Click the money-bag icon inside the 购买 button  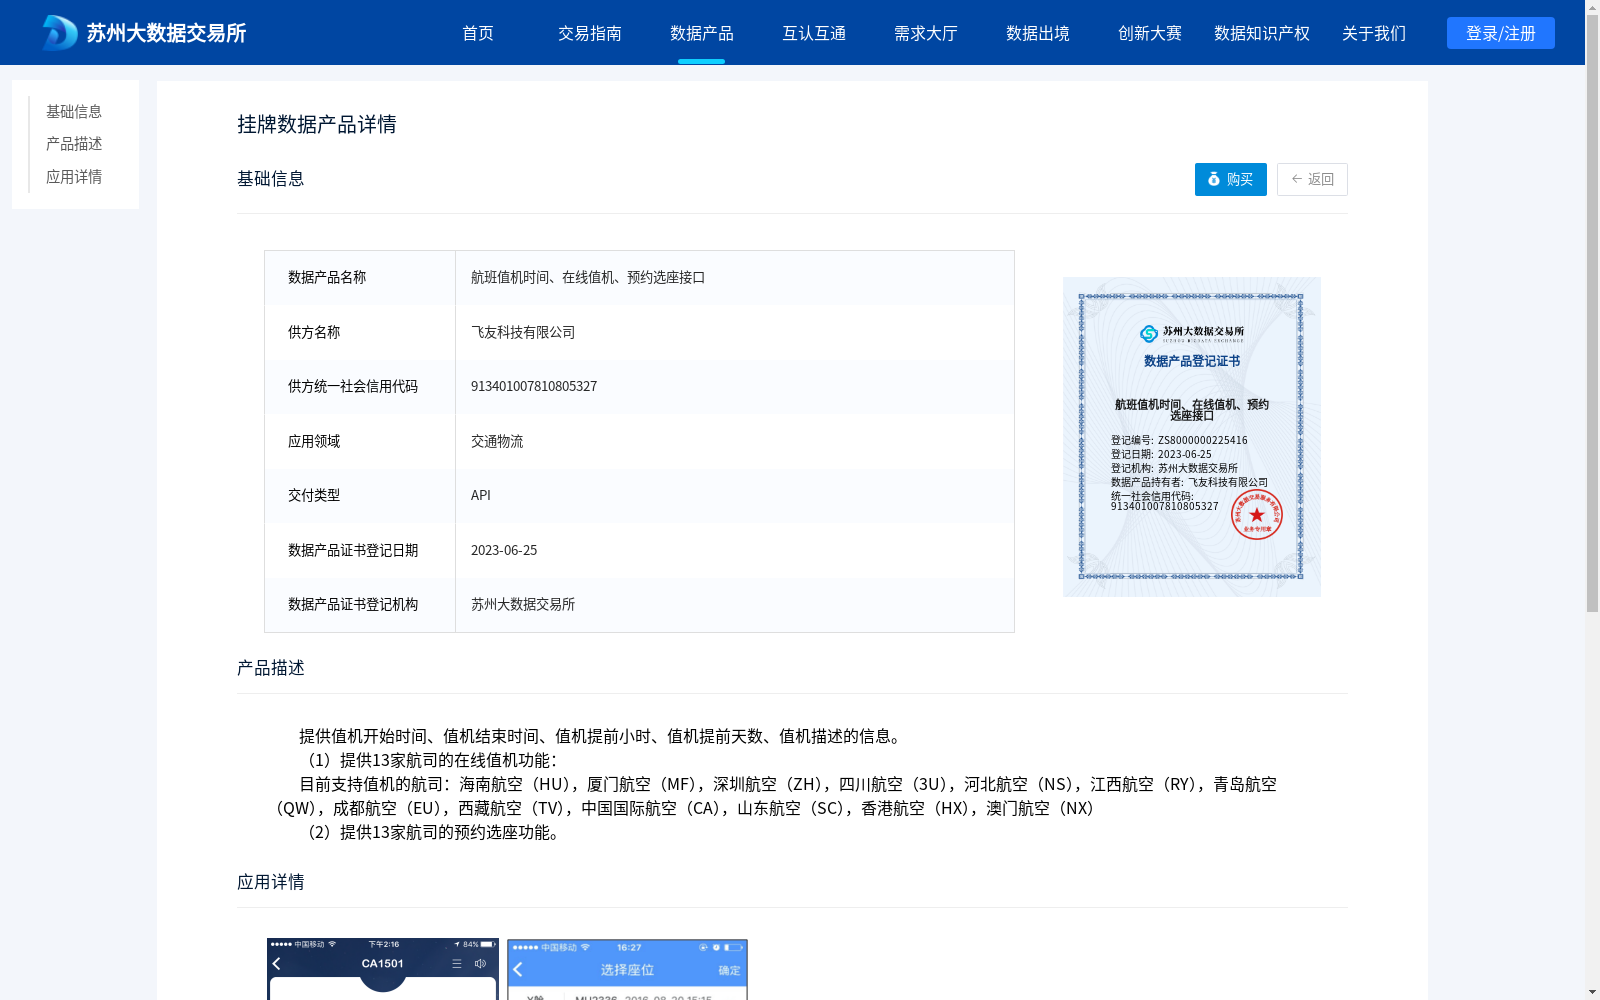1214,179
